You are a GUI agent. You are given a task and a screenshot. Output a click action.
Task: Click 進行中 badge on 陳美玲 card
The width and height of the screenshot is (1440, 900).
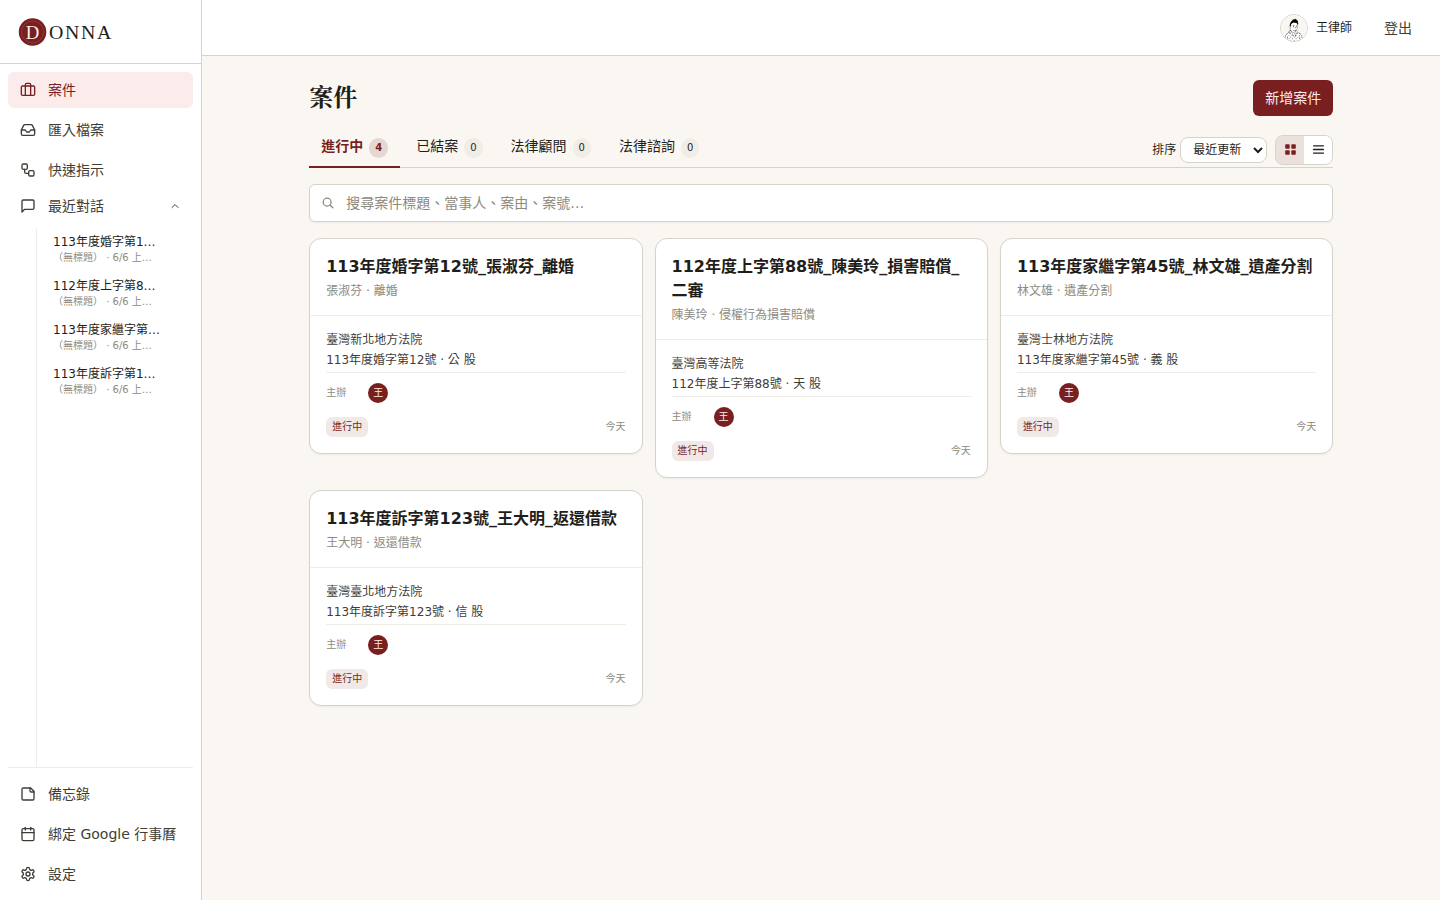pos(693,451)
